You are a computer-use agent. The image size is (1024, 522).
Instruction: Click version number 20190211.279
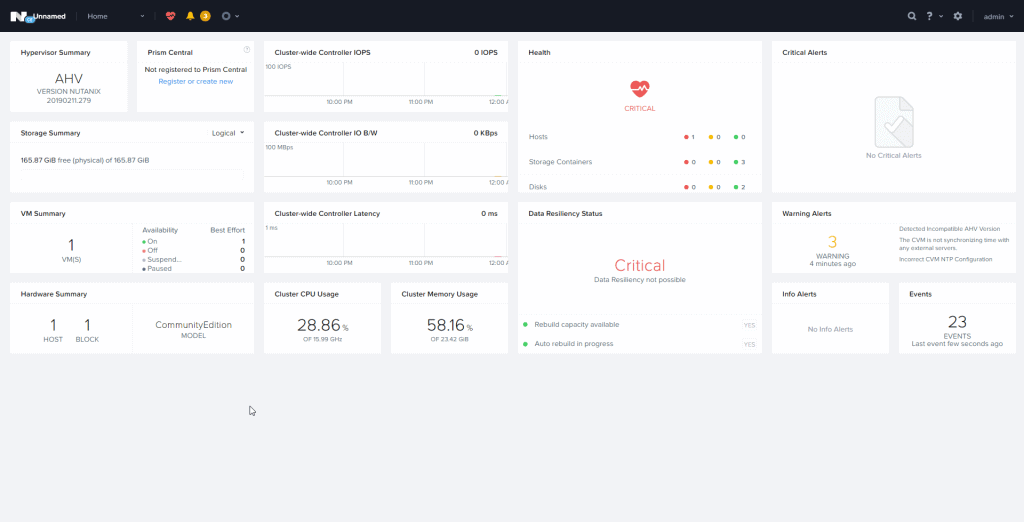(x=69, y=101)
